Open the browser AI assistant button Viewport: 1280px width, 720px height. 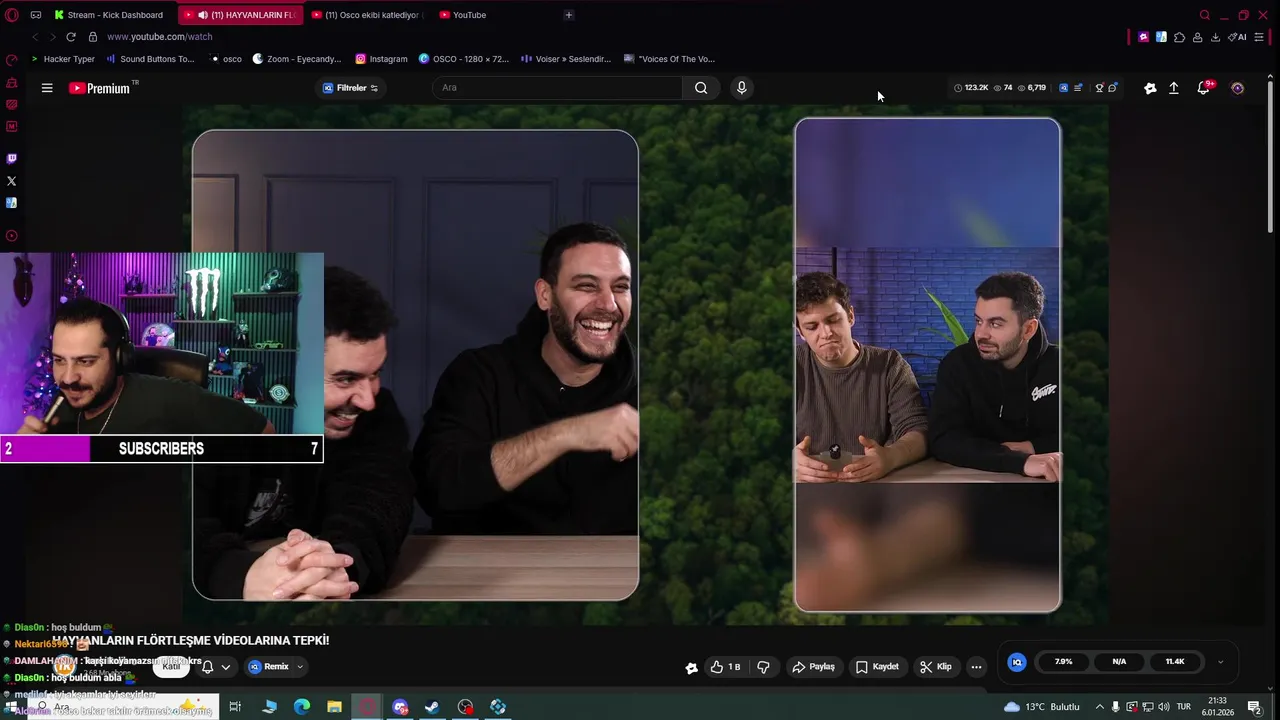click(1237, 37)
